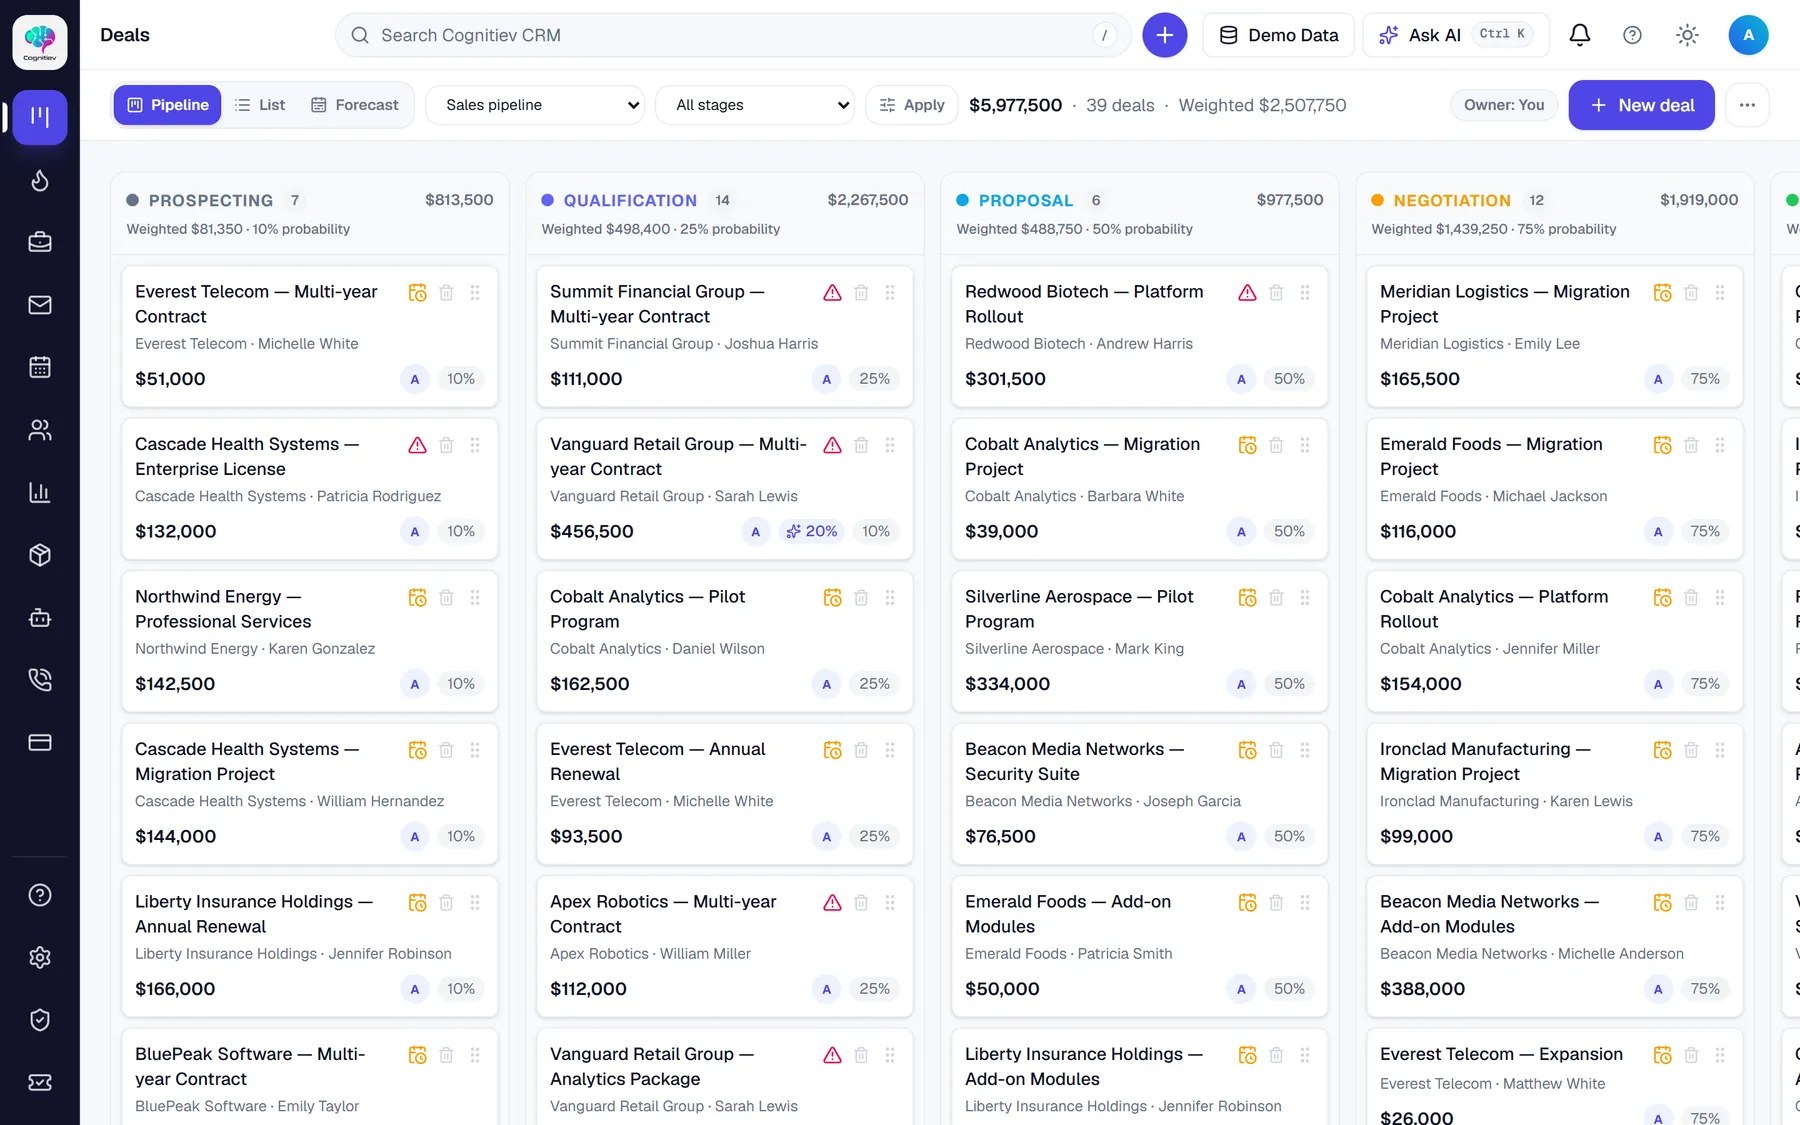
Task: Click the New deal button
Action: click(1641, 105)
